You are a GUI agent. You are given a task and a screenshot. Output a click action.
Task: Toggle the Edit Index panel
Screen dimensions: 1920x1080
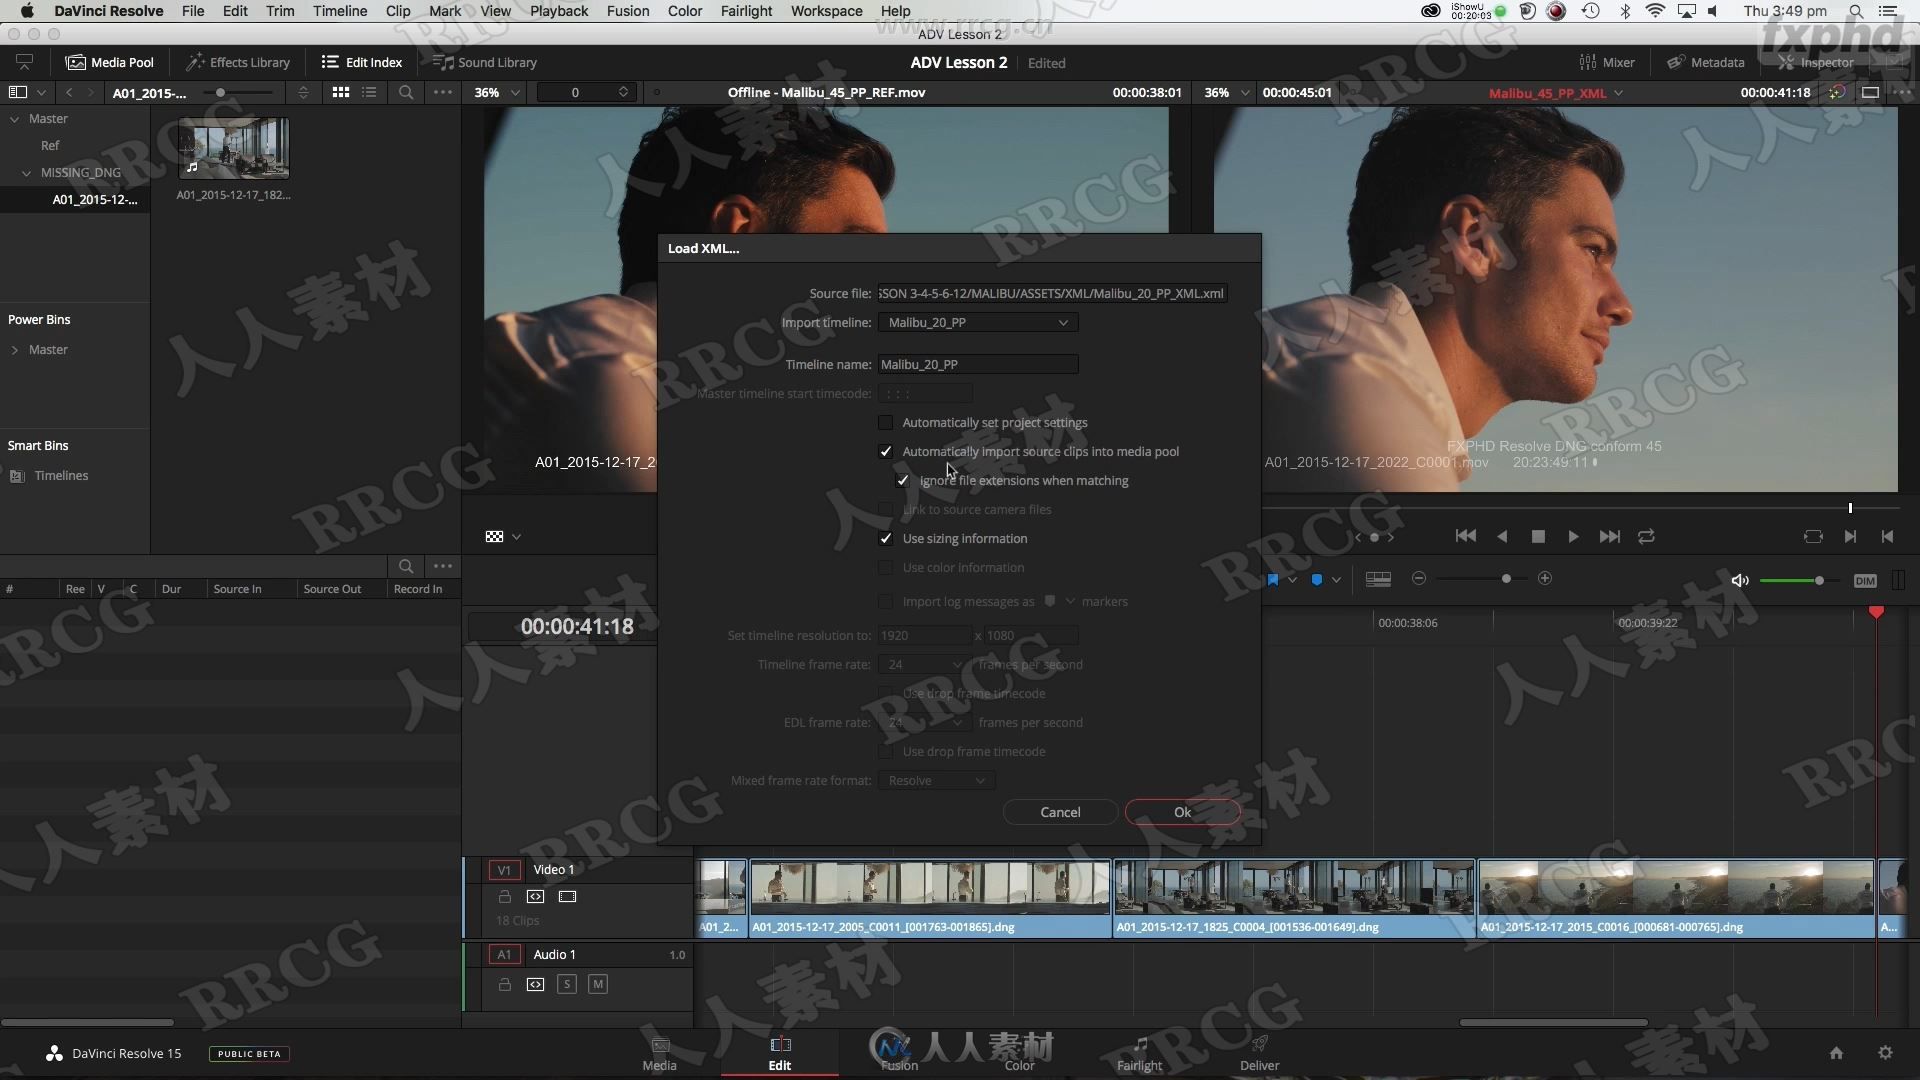point(362,62)
